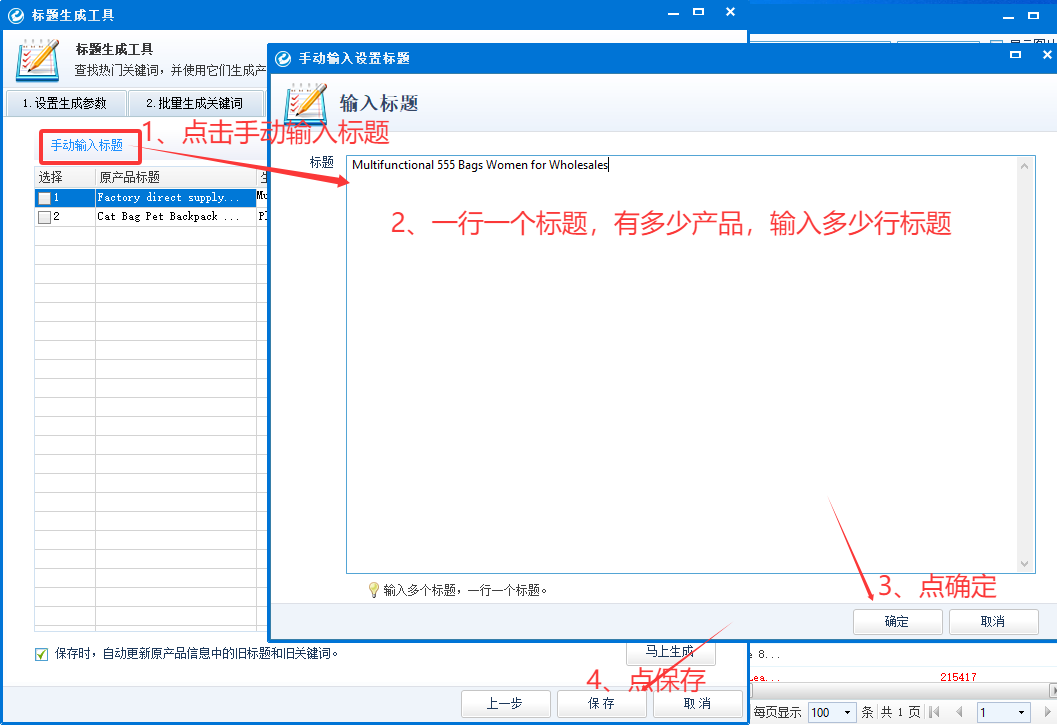Viewport: 1057px width, 725px height.
Task: Click the lightbulb hint icon below textbox
Action: click(374, 590)
